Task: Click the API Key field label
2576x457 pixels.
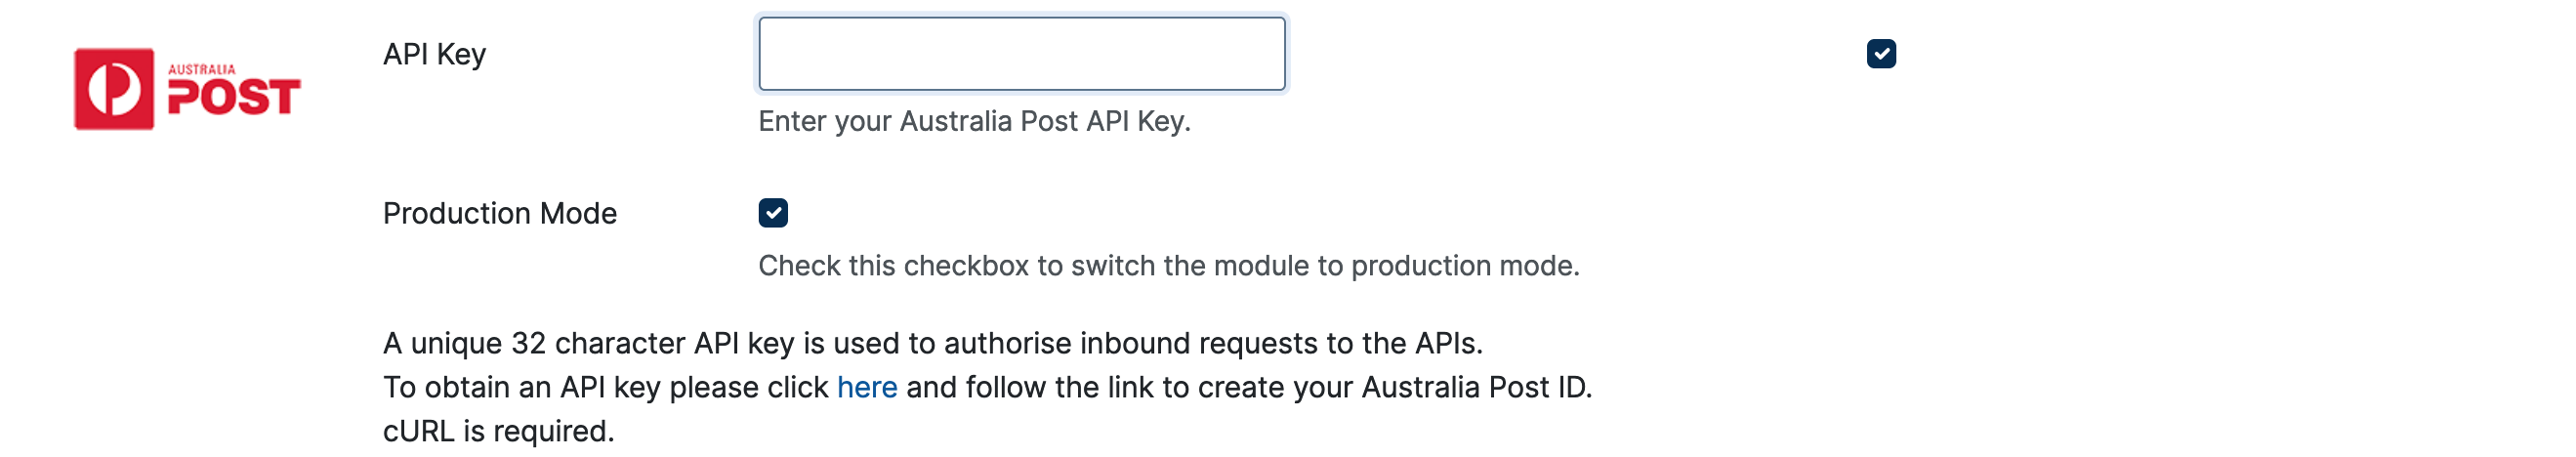Action: 434,54
